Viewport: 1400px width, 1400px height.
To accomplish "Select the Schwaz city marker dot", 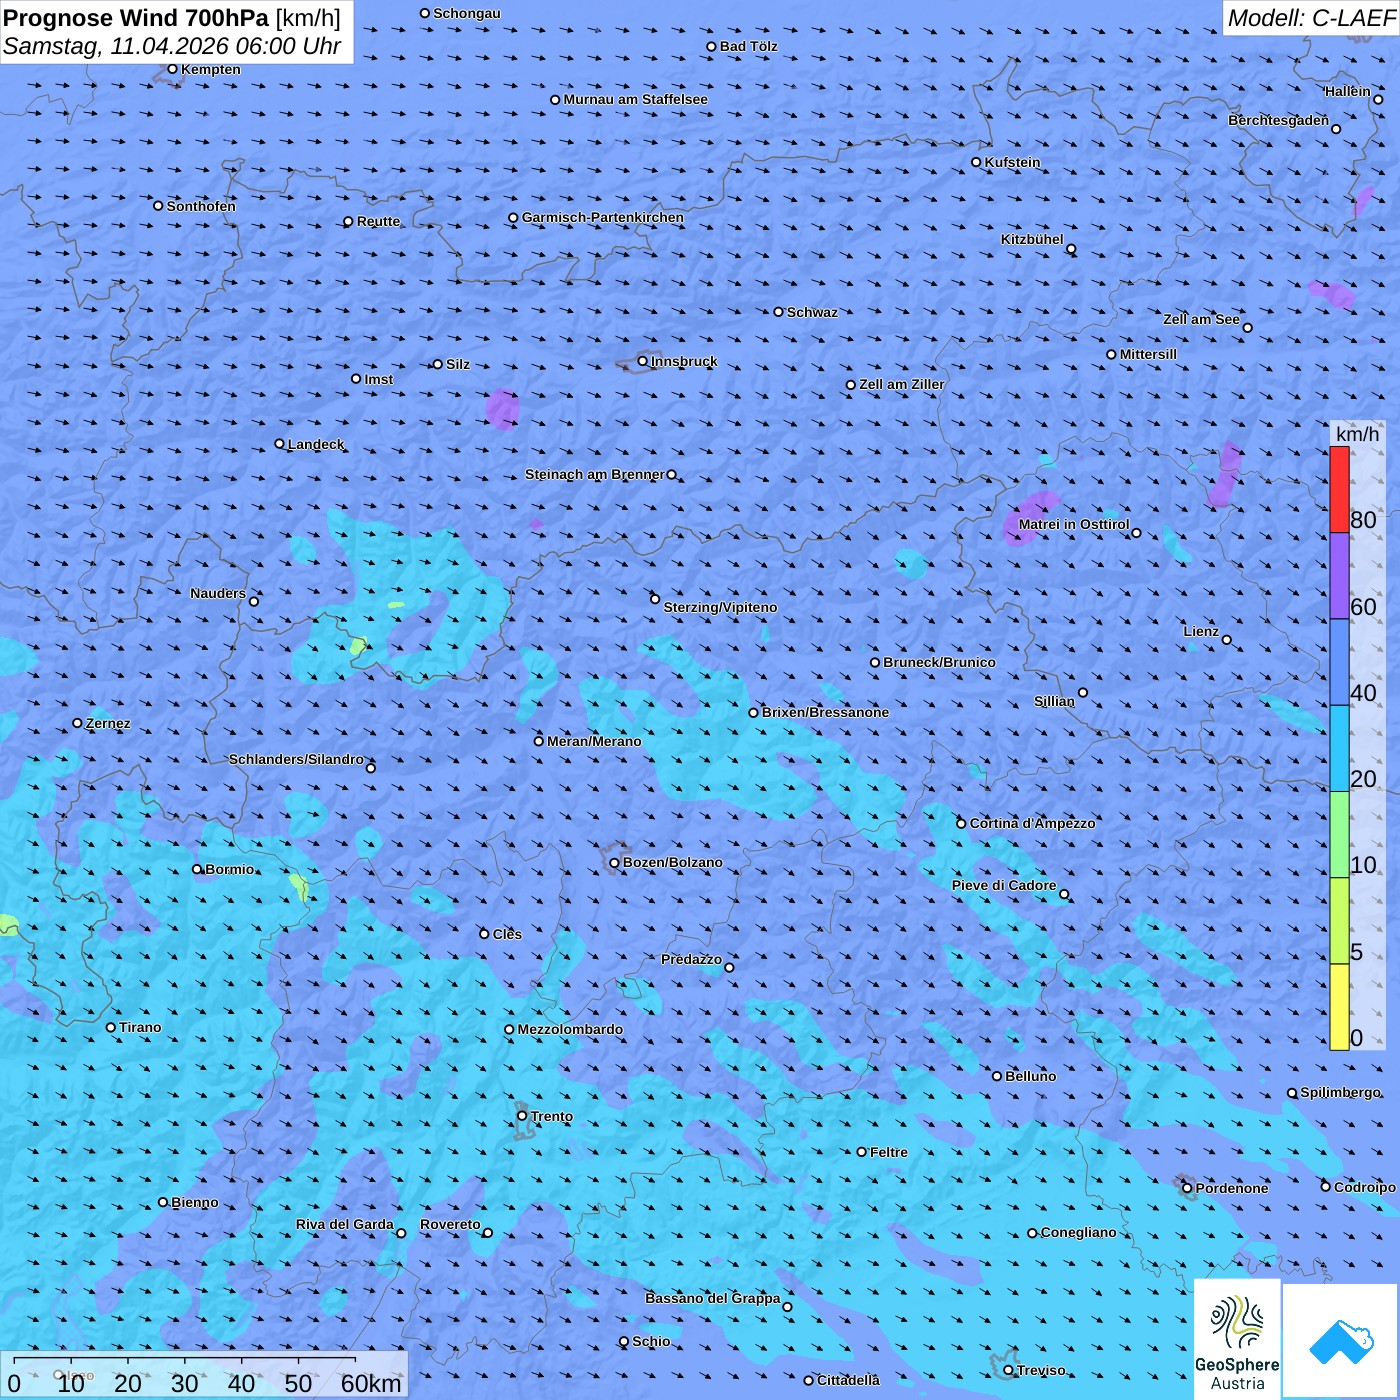I will [779, 312].
